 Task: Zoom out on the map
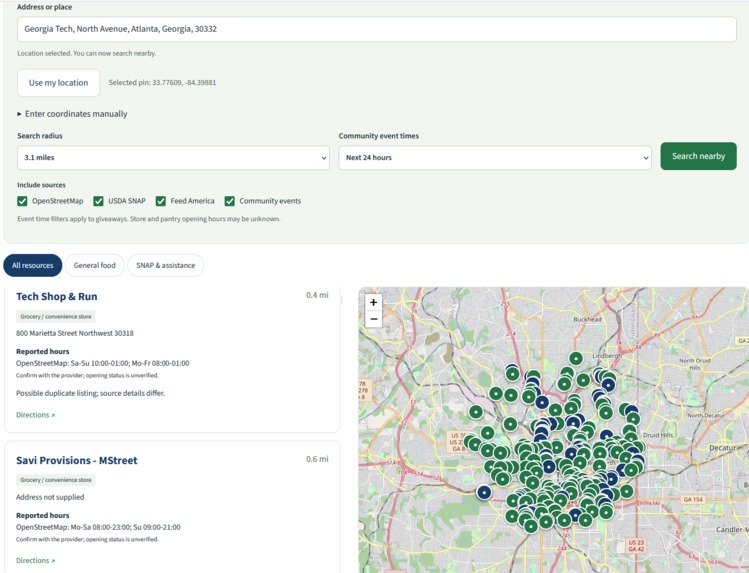pos(374,319)
